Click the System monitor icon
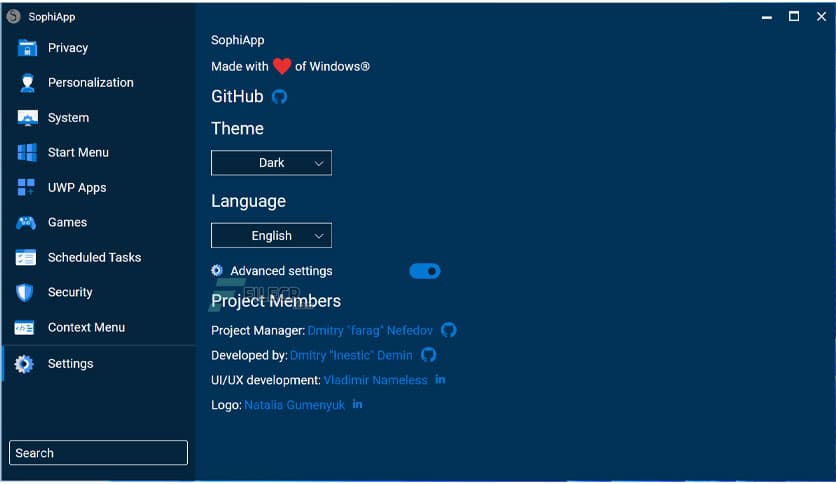Image resolution: width=836 pixels, height=484 pixels. pos(27,118)
